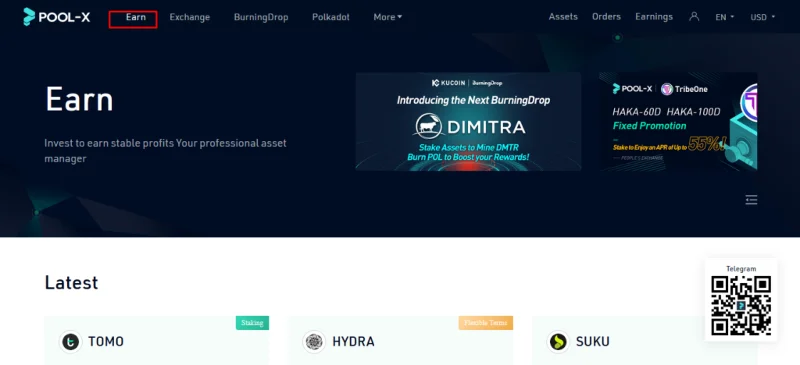Open the SUKU product card
This screenshot has height=365, width=800.
644,340
